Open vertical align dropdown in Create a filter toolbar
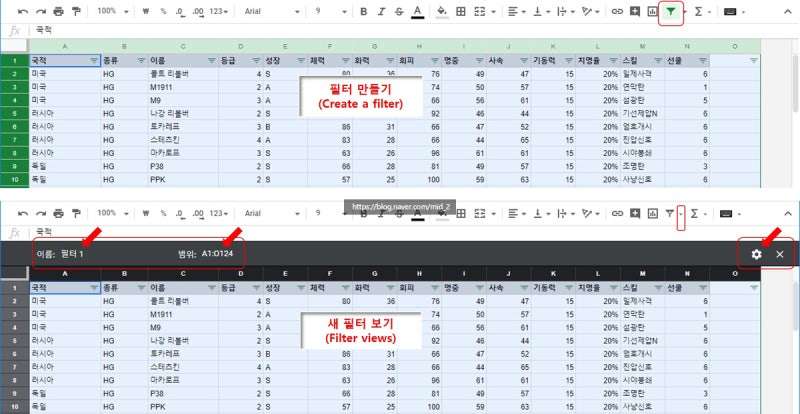The image size is (800, 414). [541, 11]
